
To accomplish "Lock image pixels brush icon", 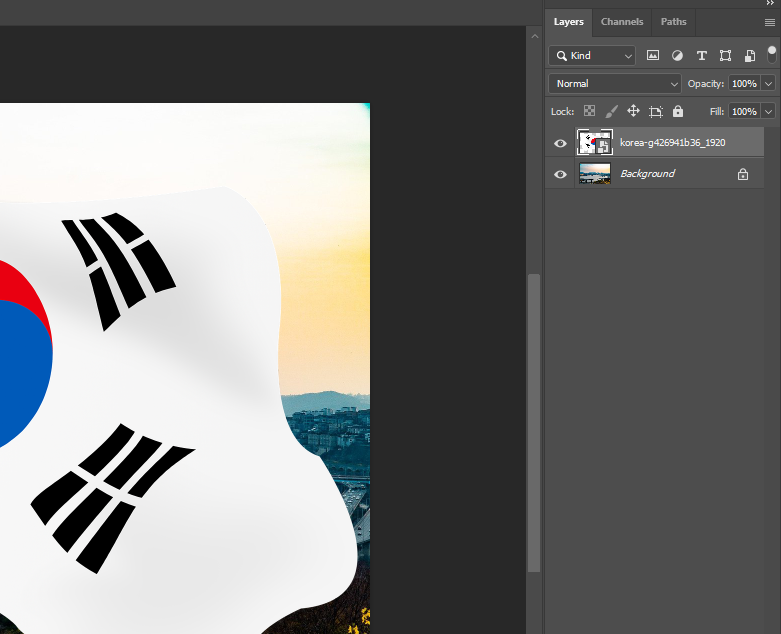I will pyautogui.click(x=611, y=111).
